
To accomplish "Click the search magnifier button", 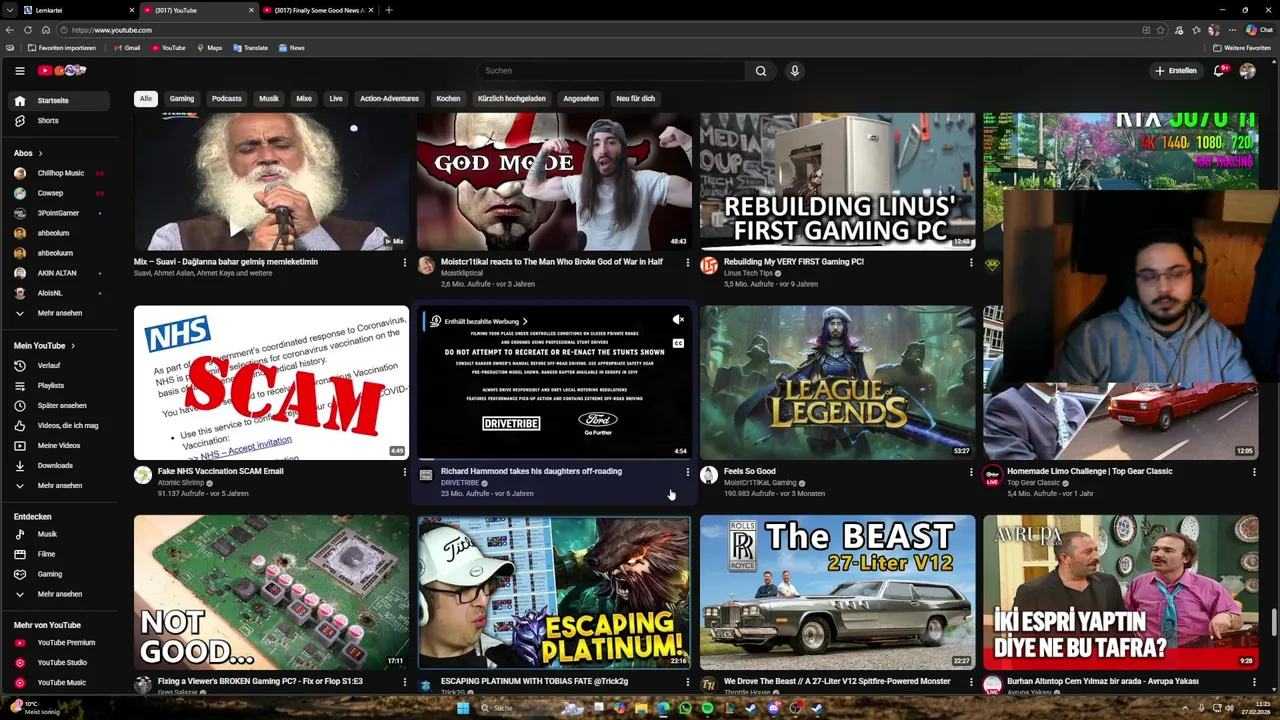I will (x=761, y=71).
